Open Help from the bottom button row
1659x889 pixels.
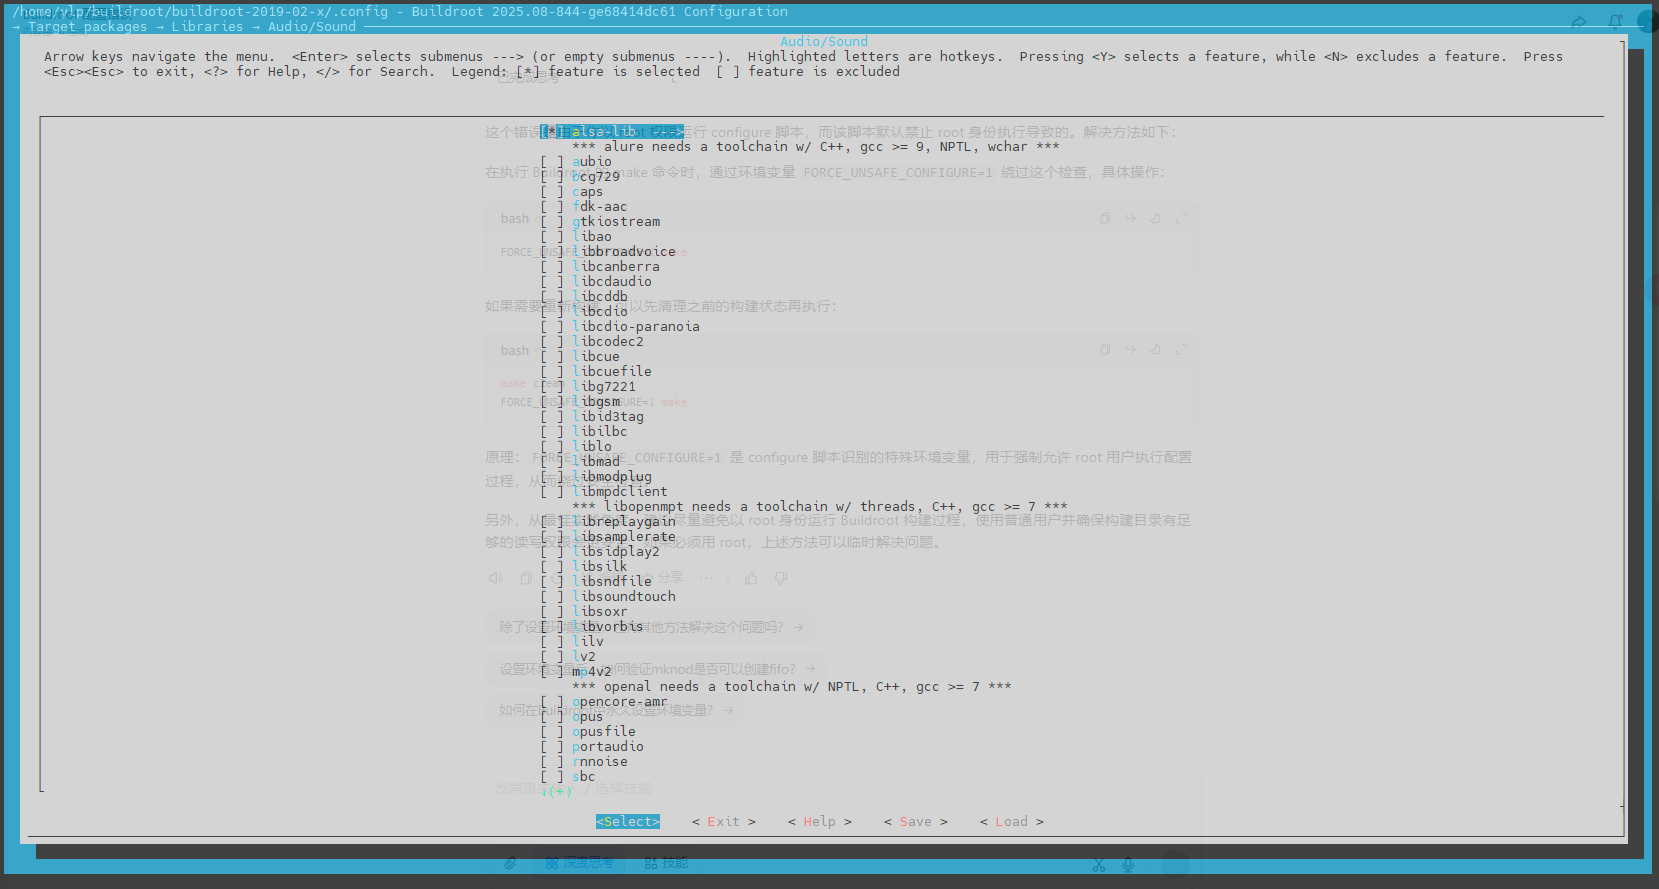click(820, 821)
